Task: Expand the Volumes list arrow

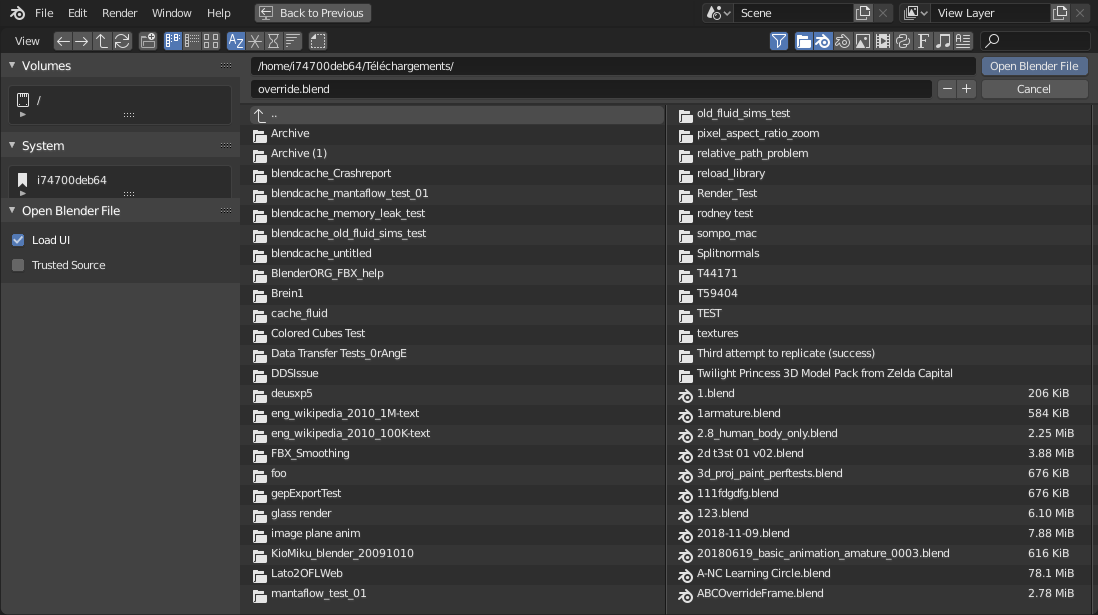Action: (x=22, y=114)
